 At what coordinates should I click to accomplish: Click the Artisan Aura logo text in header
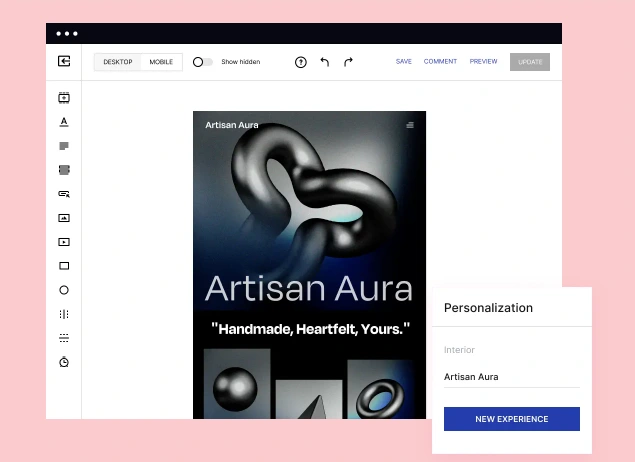[232, 125]
